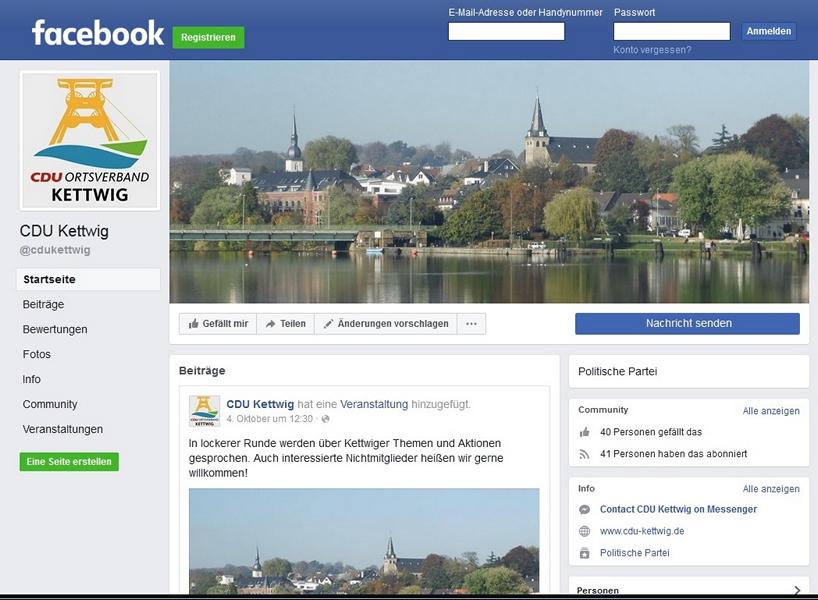818x600 pixels.
Task: Expand the Personen section chevron
Action: click(797, 590)
